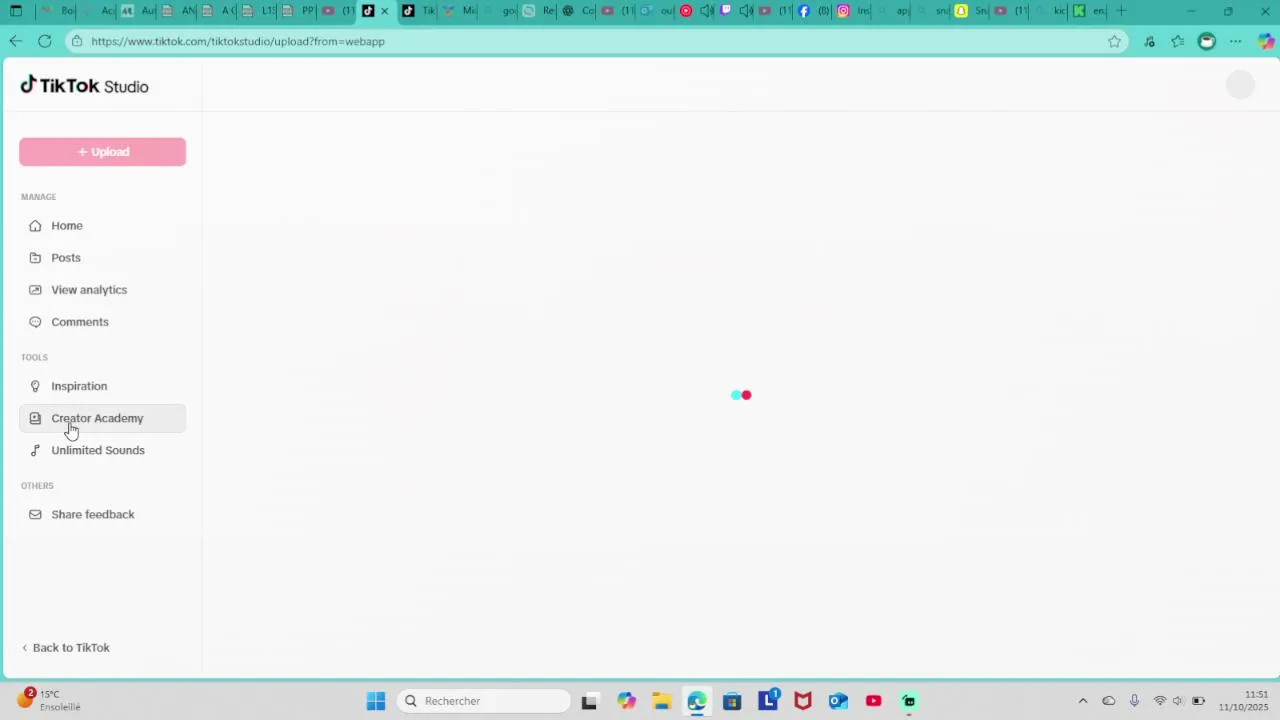Click the Rechercher taskbar search box
1280x720 pixels.
pyautogui.click(x=484, y=701)
